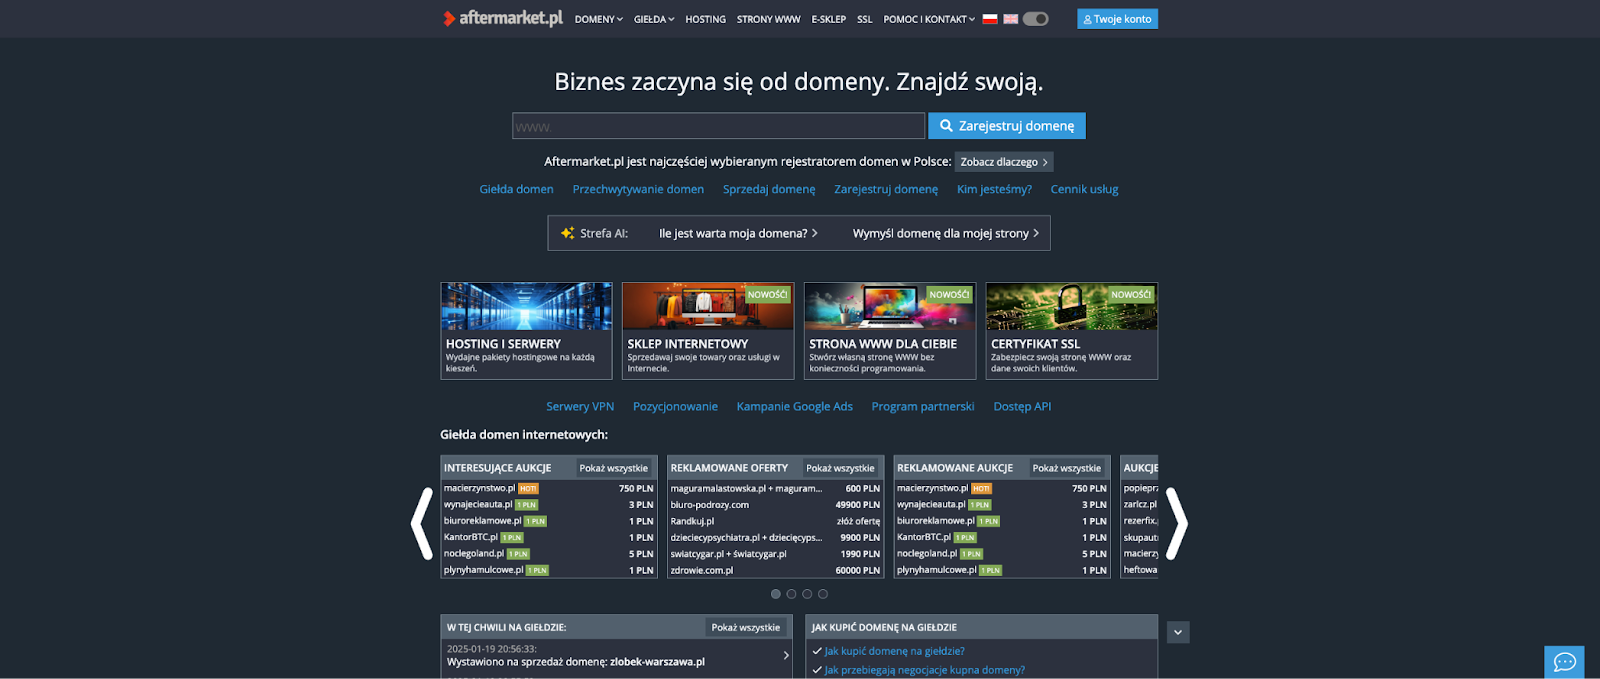Go to E-SKLEP menu item
The image size is (1600, 679).
tap(829, 19)
